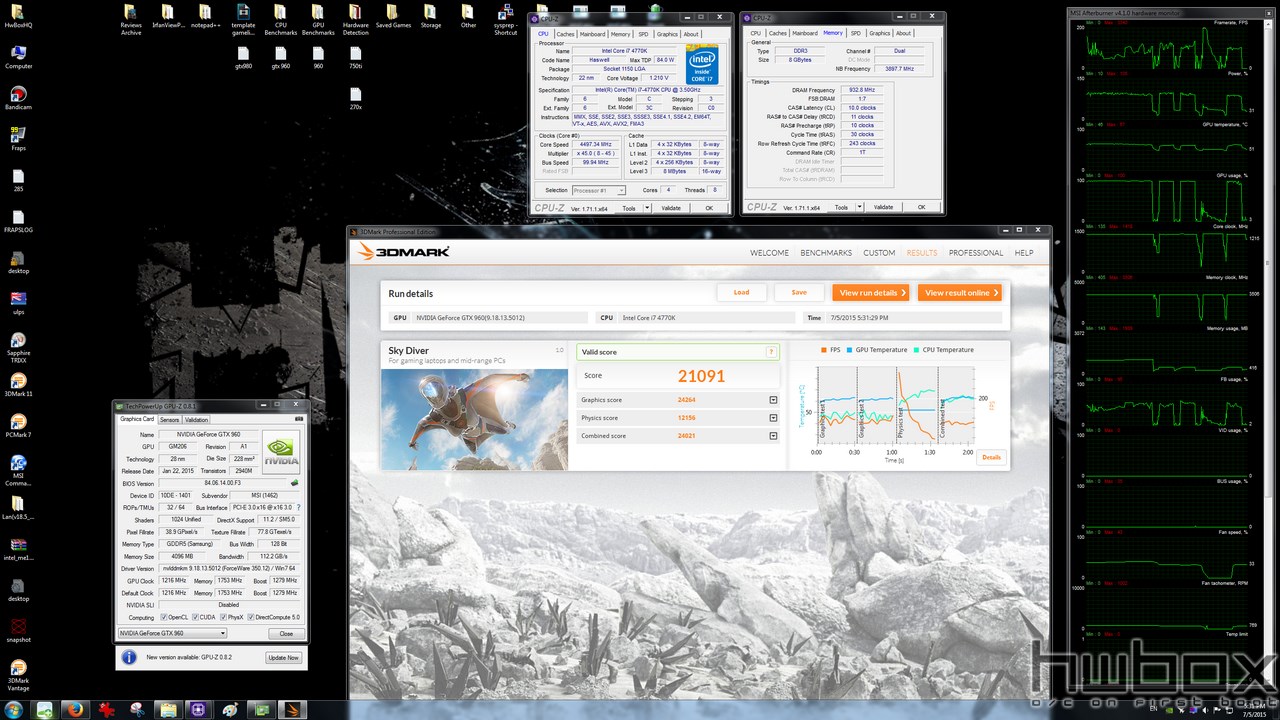Screen dimensions: 1280x720
Task: Select the FRAPSLOG file on the desktop
Action: [x=18, y=221]
